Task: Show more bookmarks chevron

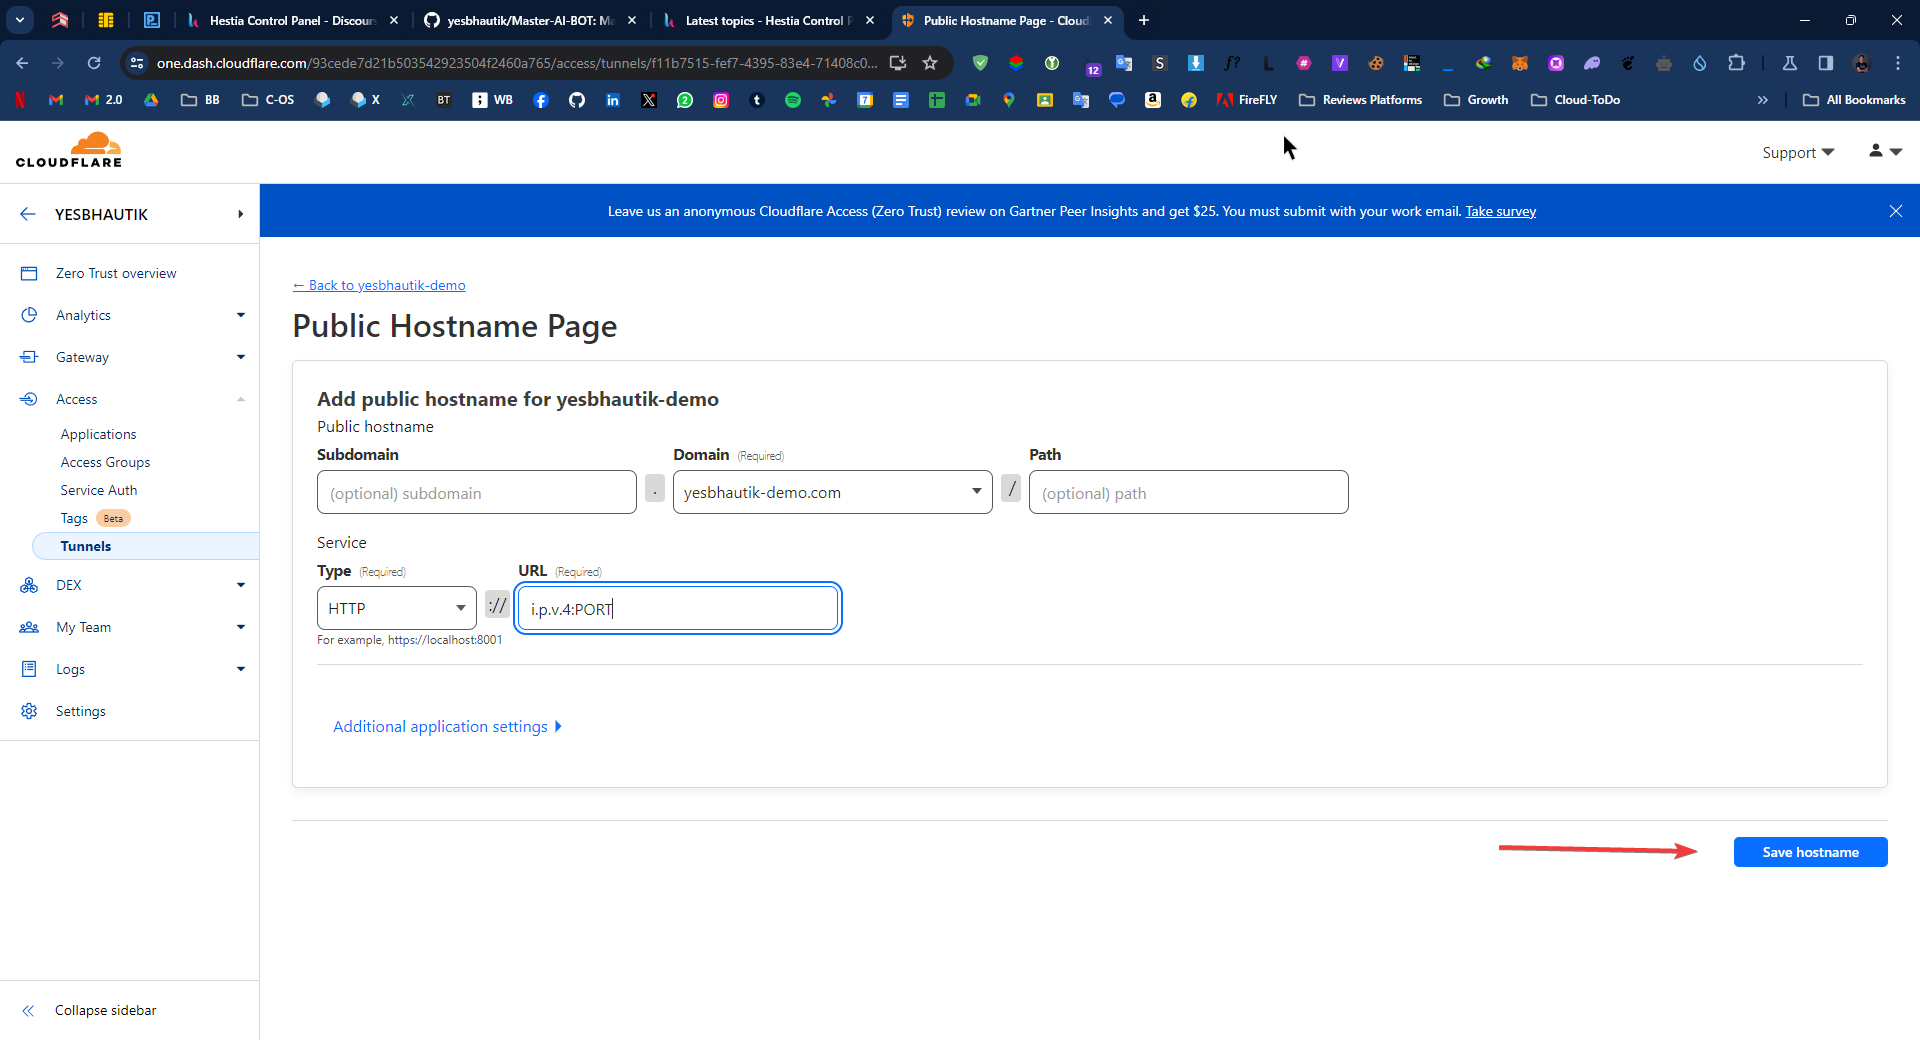Action: point(1763,100)
